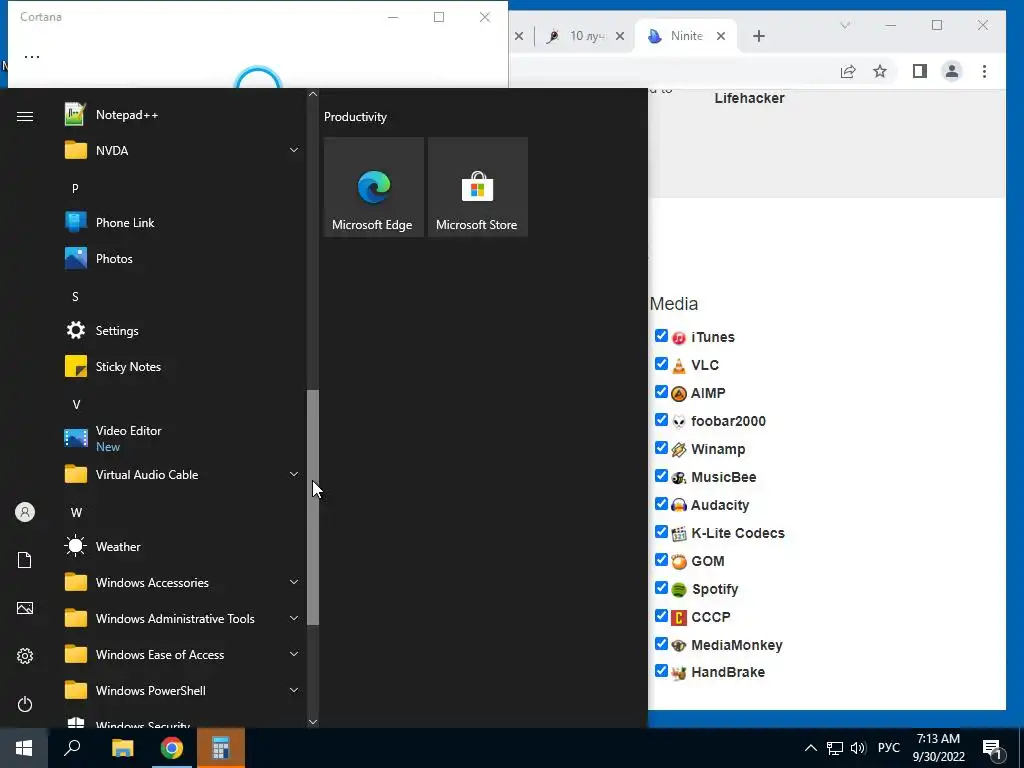The height and width of the screenshot is (768, 1024).
Task: Uncheck the foobar2000 checkbox
Action: click(662, 420)
